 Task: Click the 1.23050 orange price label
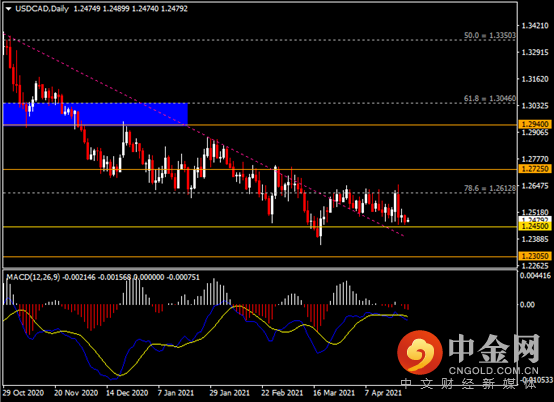[x=535, y=256]
